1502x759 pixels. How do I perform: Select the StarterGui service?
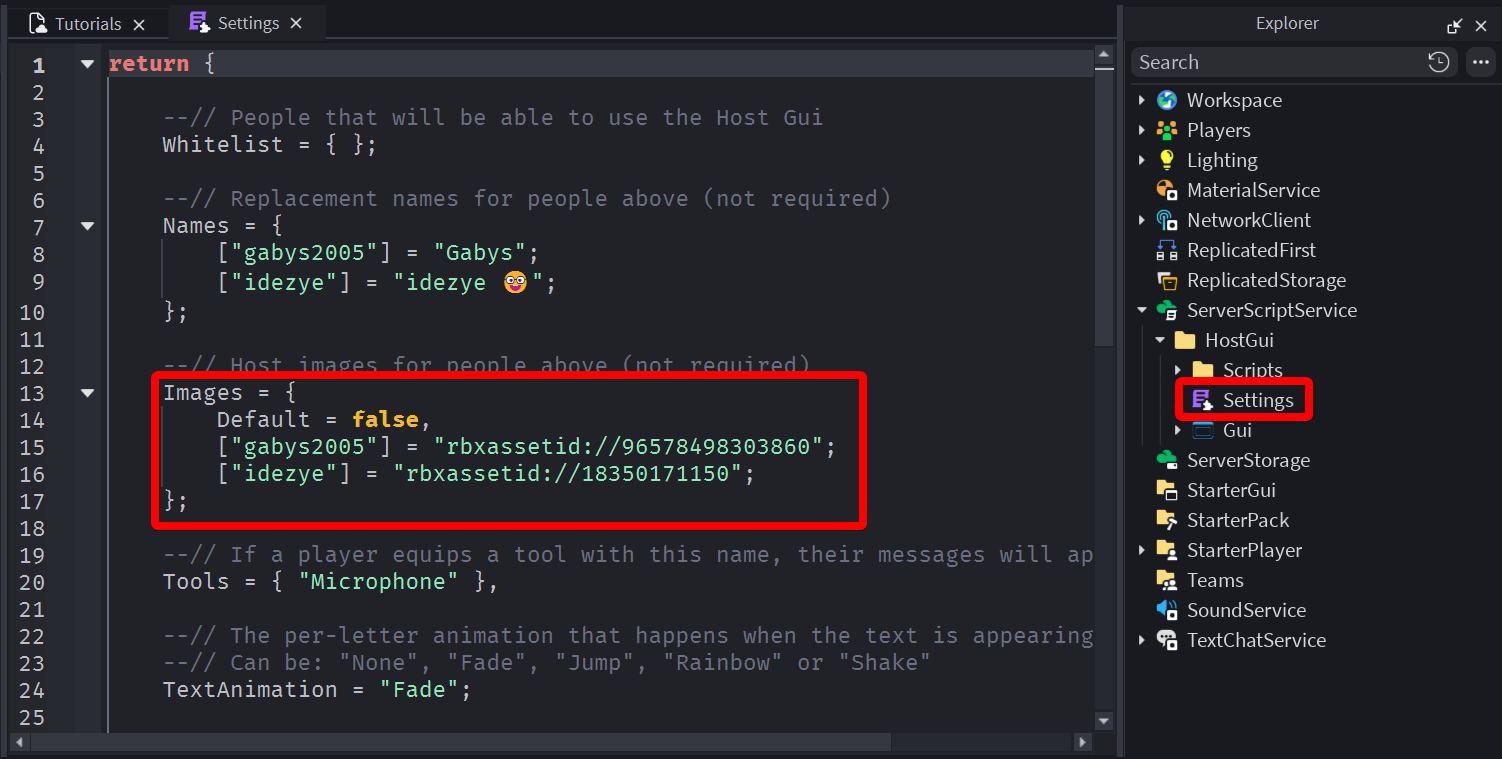point(1230,490)
